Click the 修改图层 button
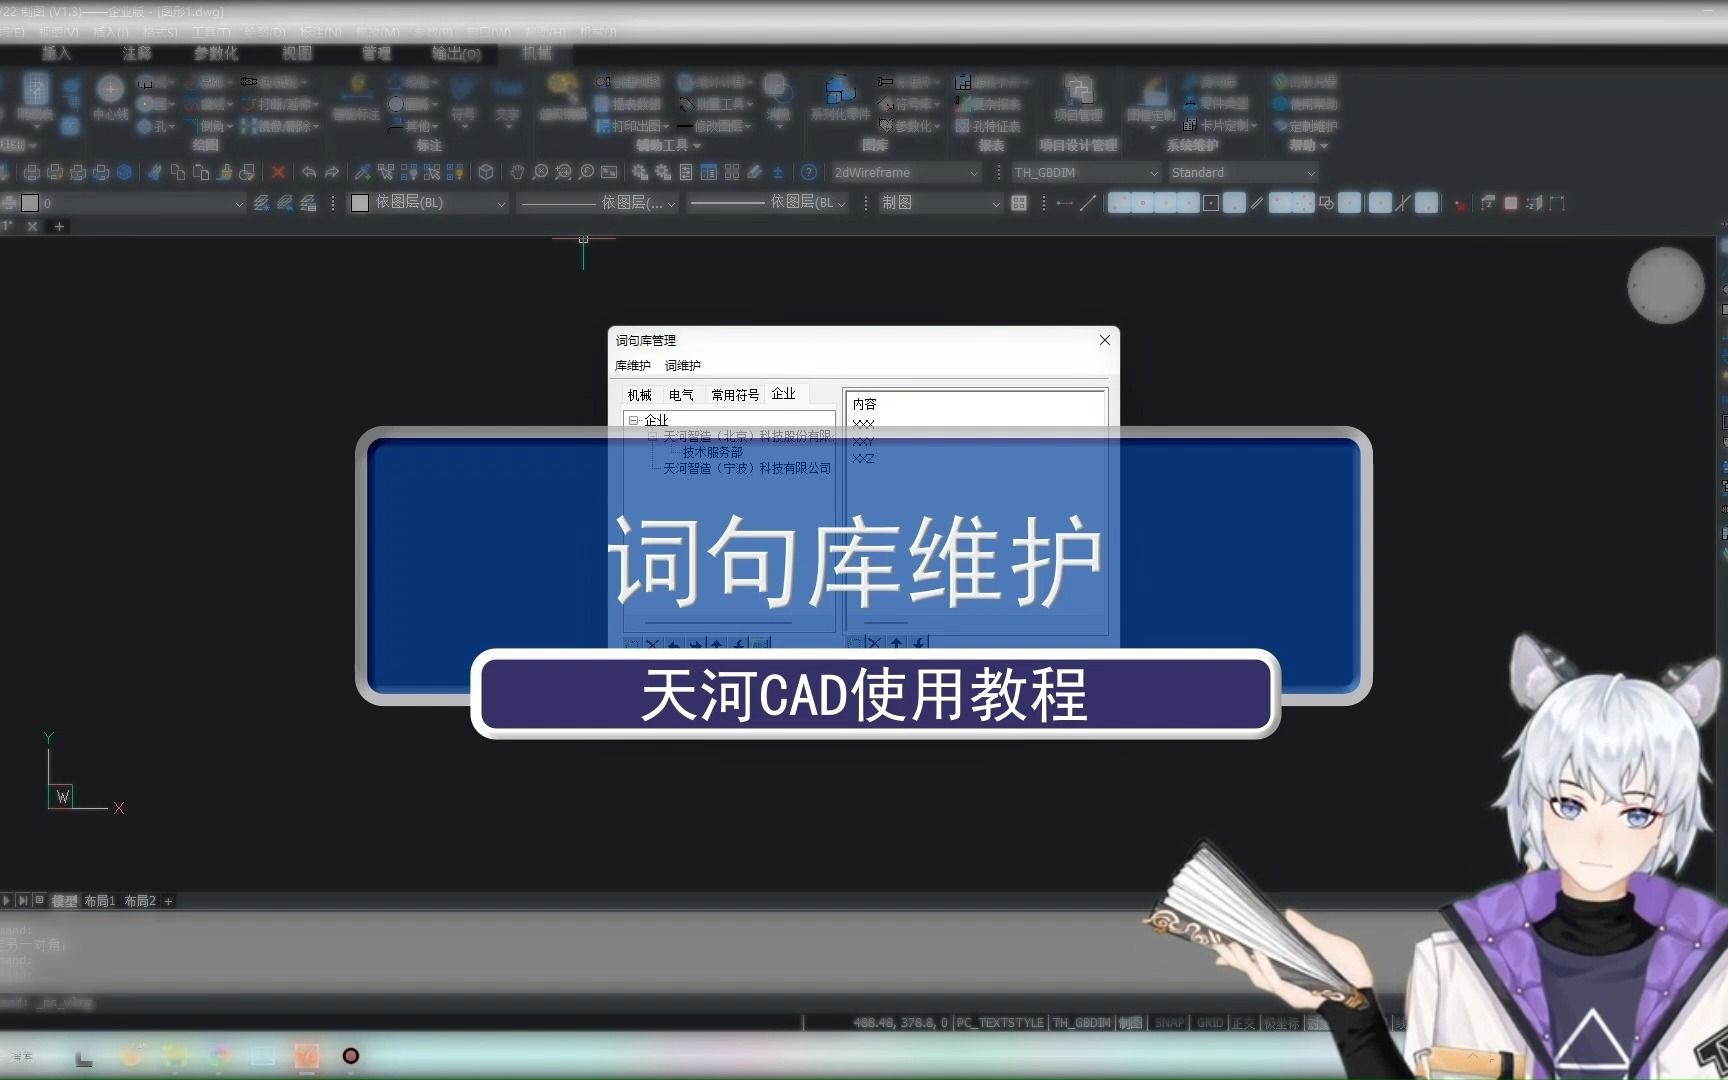This screenshot has width=1728, height=1080. tap(716, 126)
